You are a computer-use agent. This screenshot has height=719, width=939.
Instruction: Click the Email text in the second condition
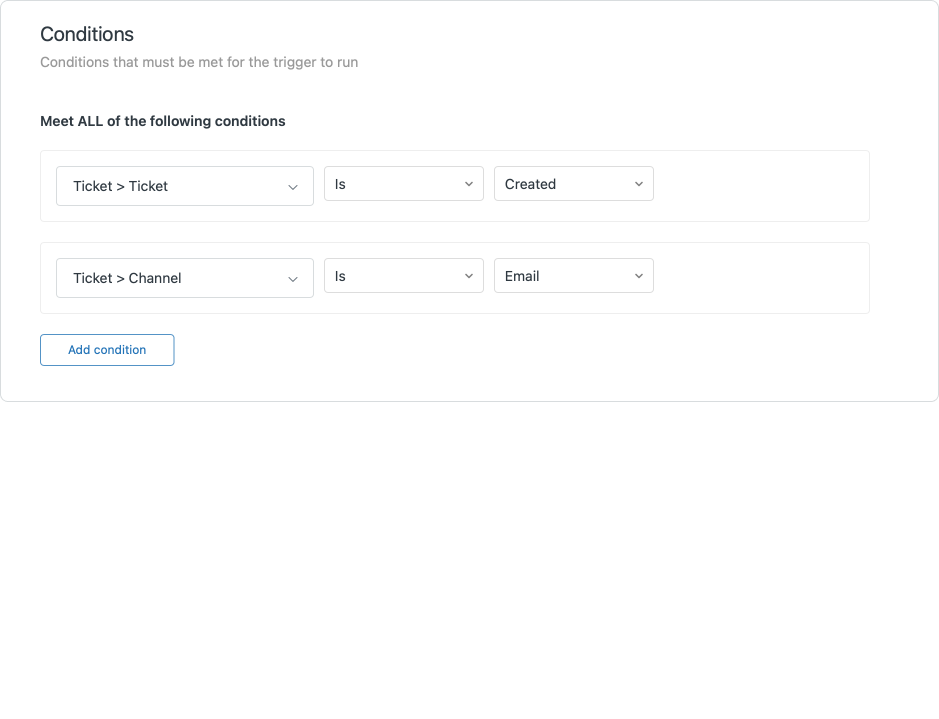point(522,276)
